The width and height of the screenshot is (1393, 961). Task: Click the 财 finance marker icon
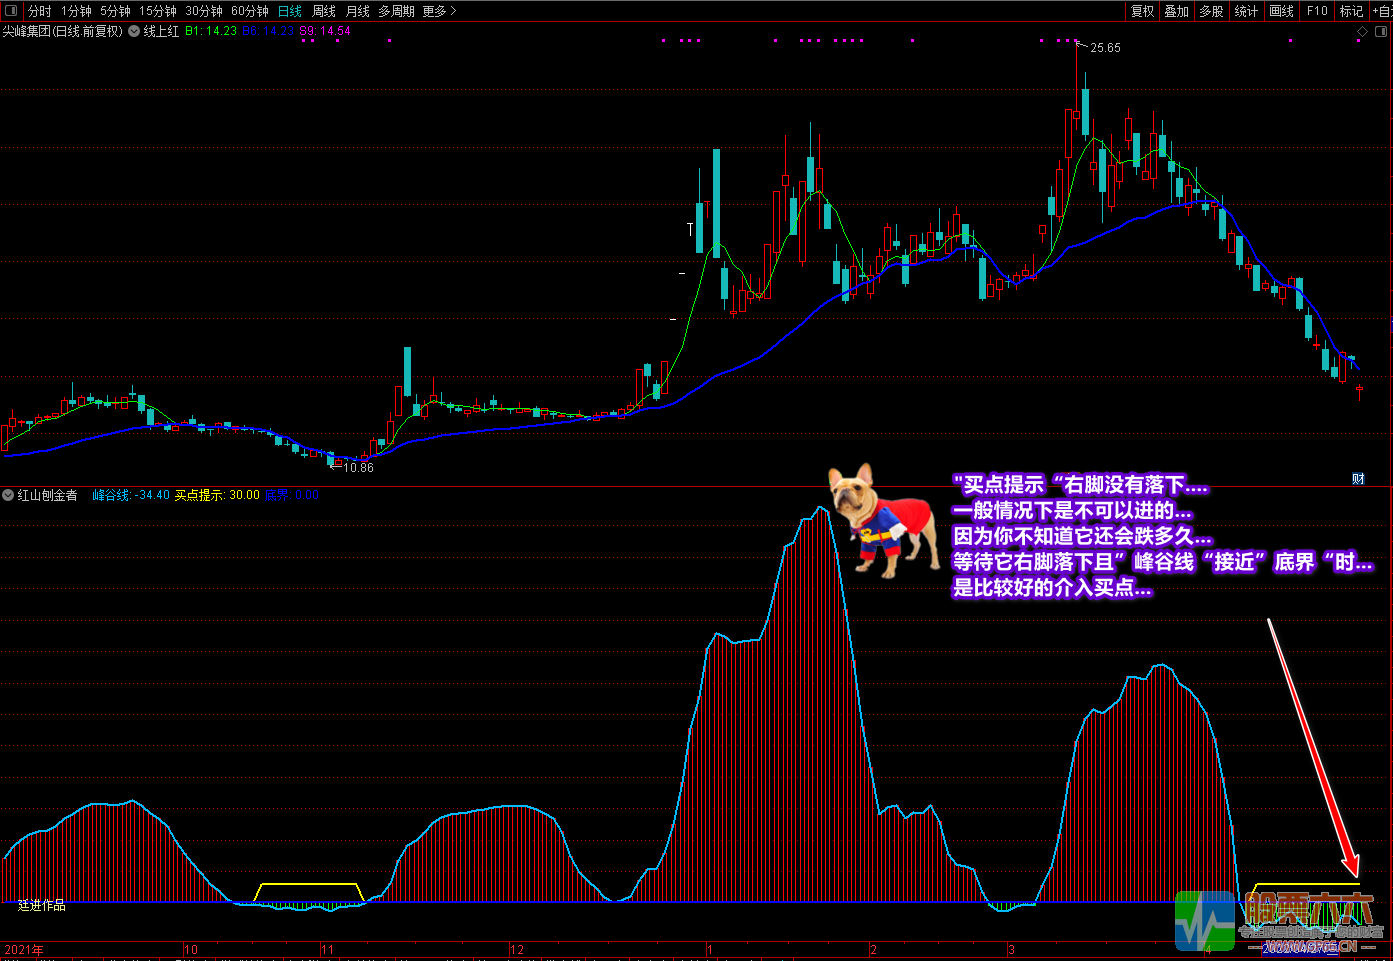pos(1358,479)
